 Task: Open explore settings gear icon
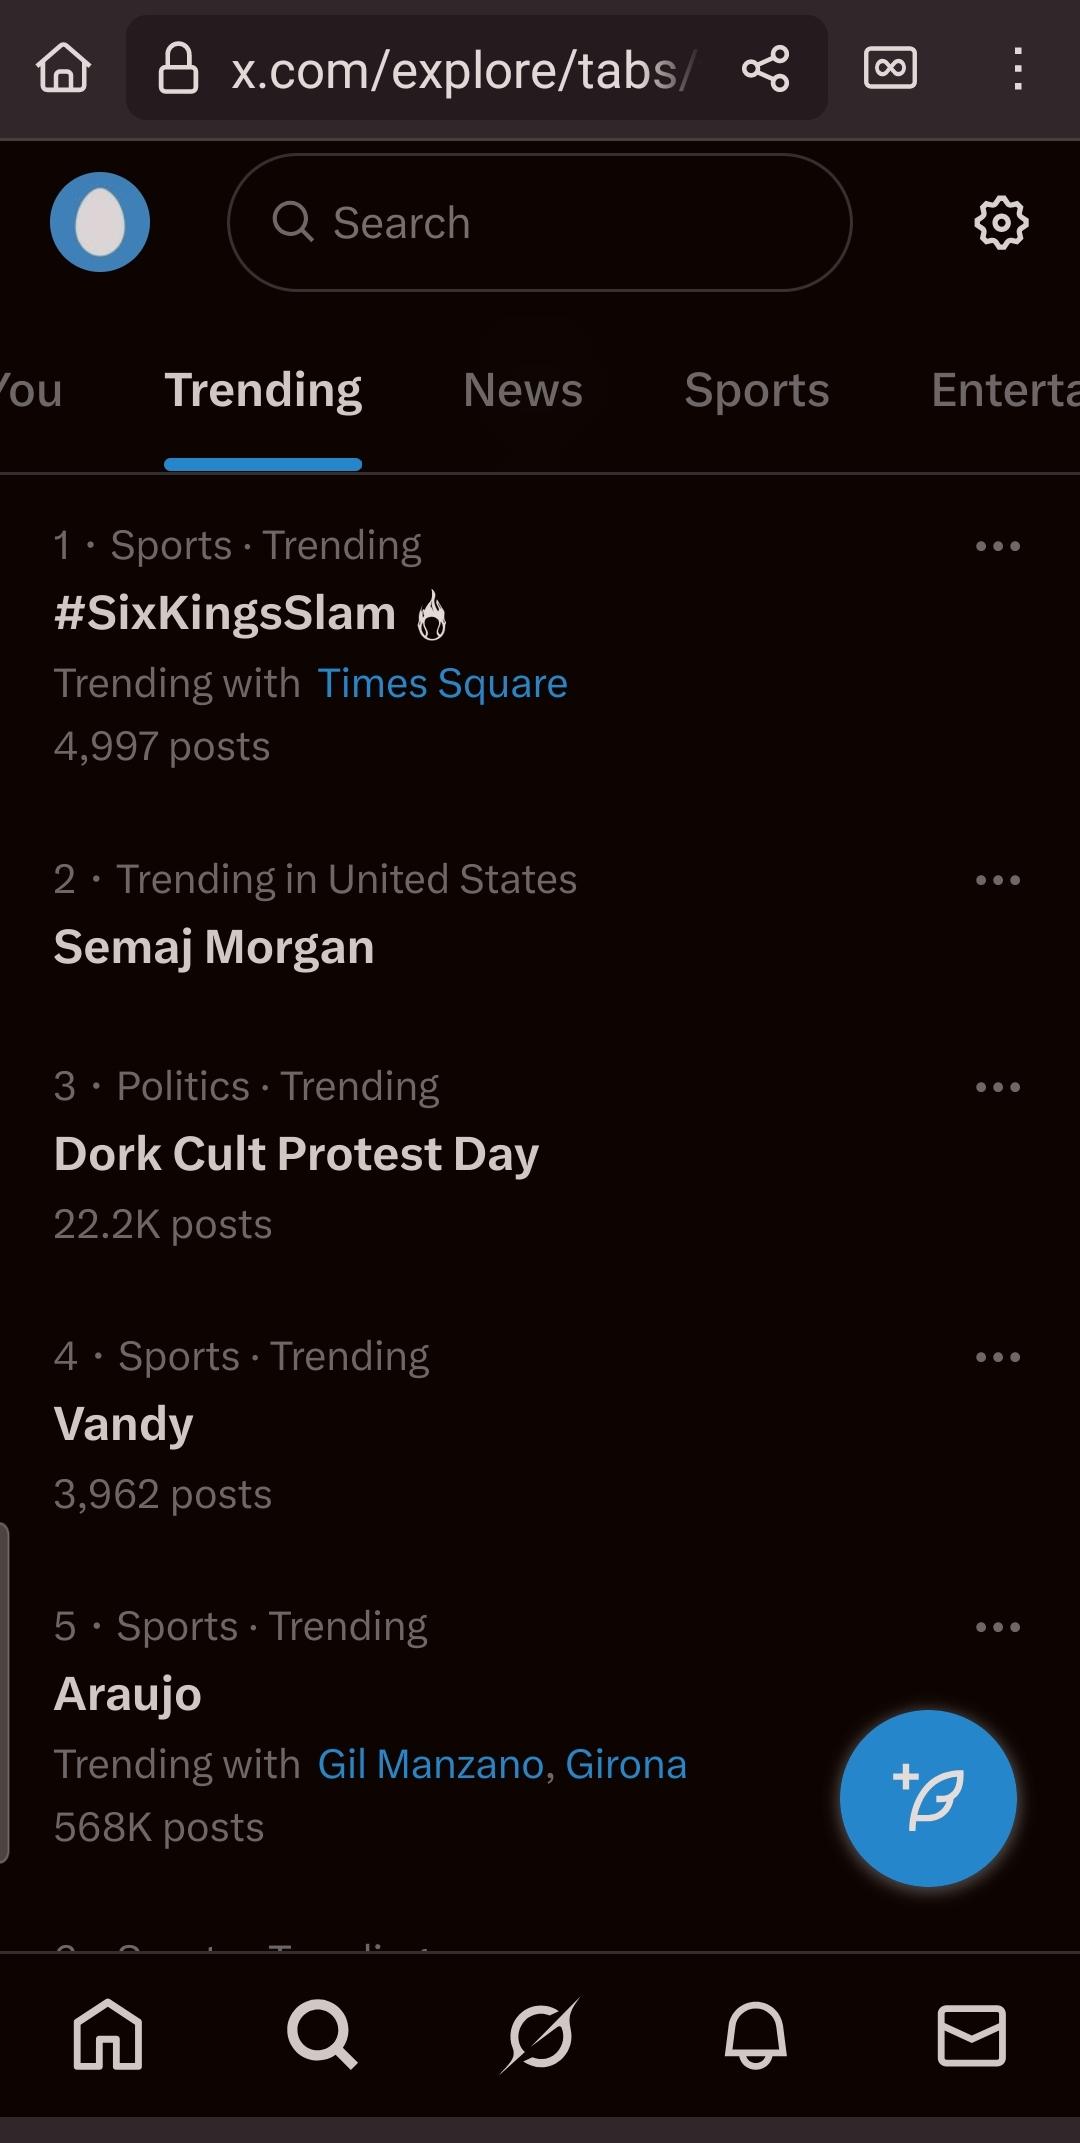pyautogui.click(x=1001, y=222)
